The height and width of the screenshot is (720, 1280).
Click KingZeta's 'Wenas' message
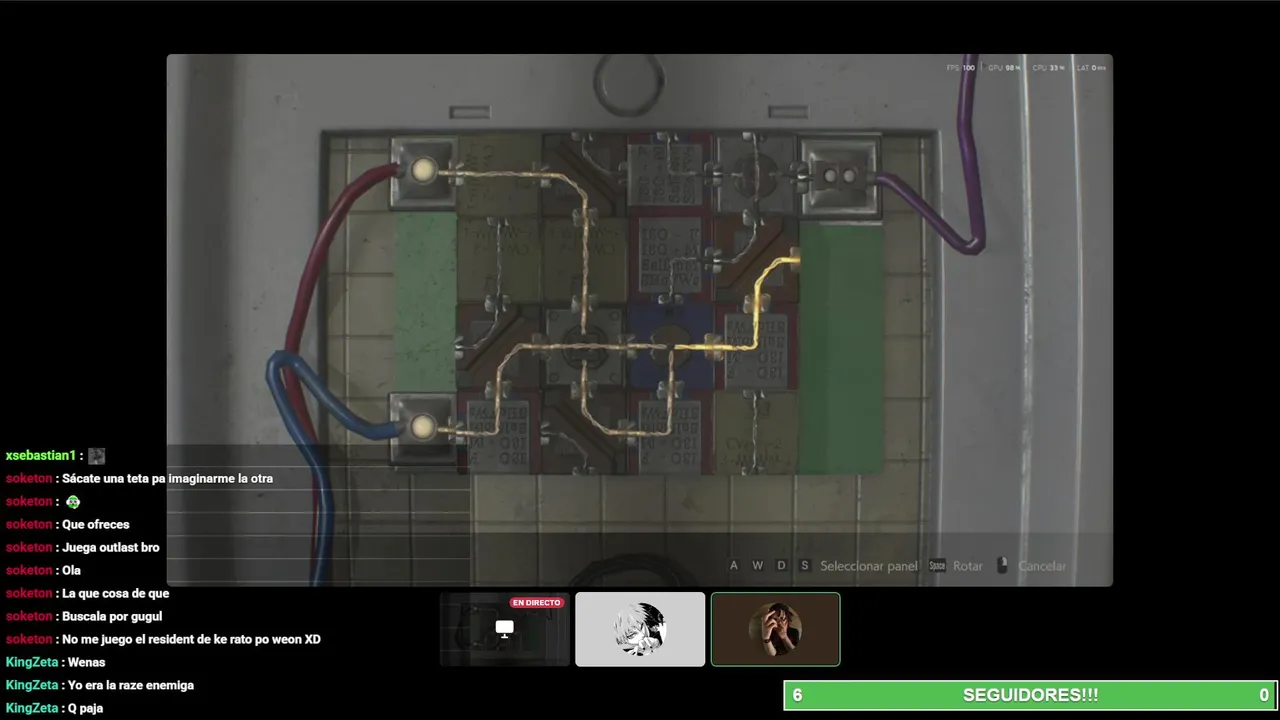(x=86, y=663)
